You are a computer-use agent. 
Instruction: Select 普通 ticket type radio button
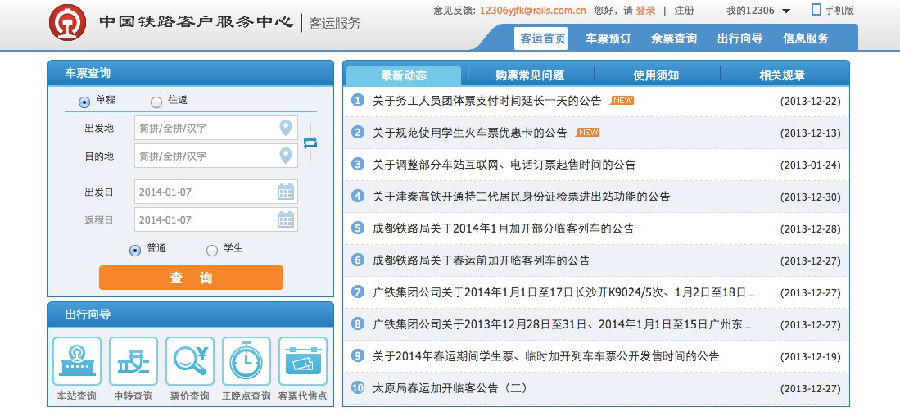(x=135, y=250)
